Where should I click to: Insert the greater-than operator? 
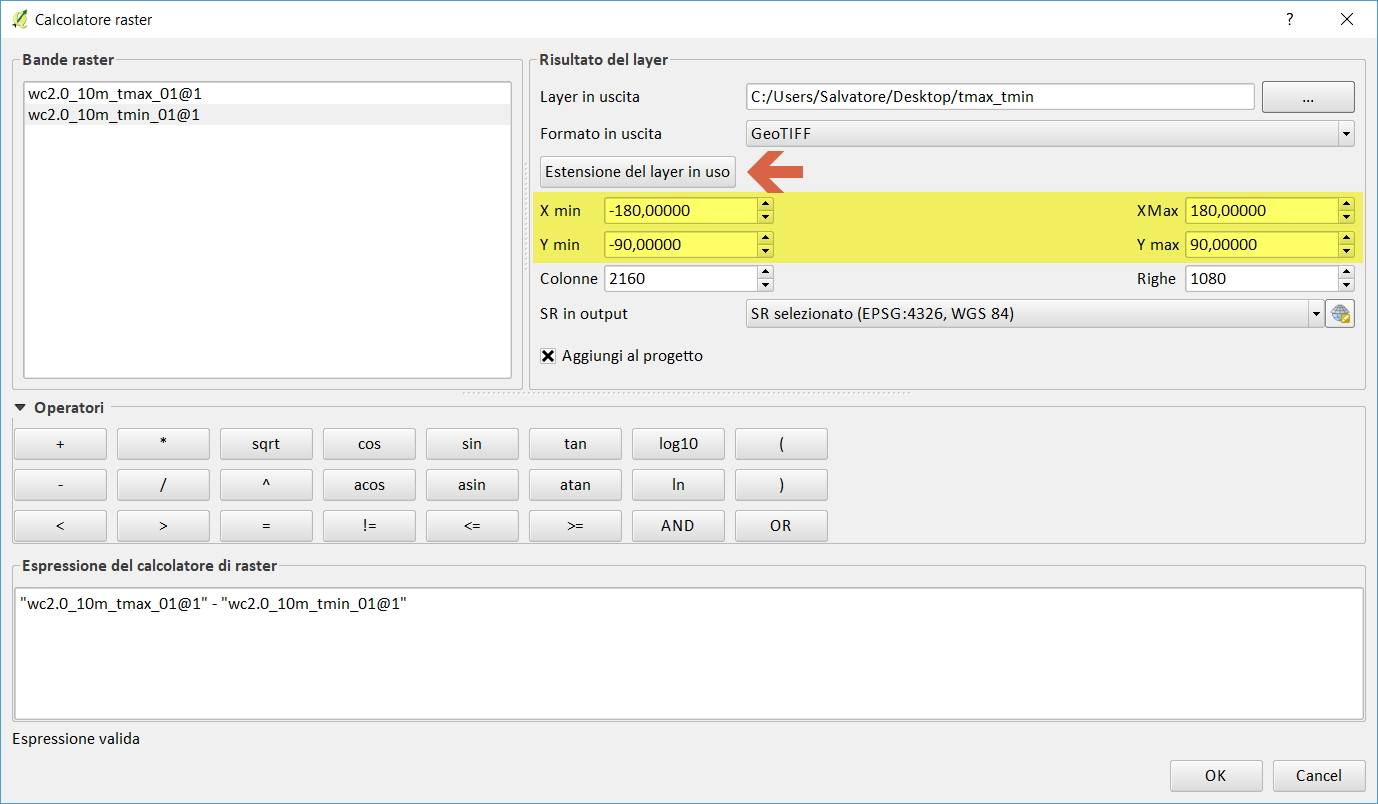coord(163,526)
